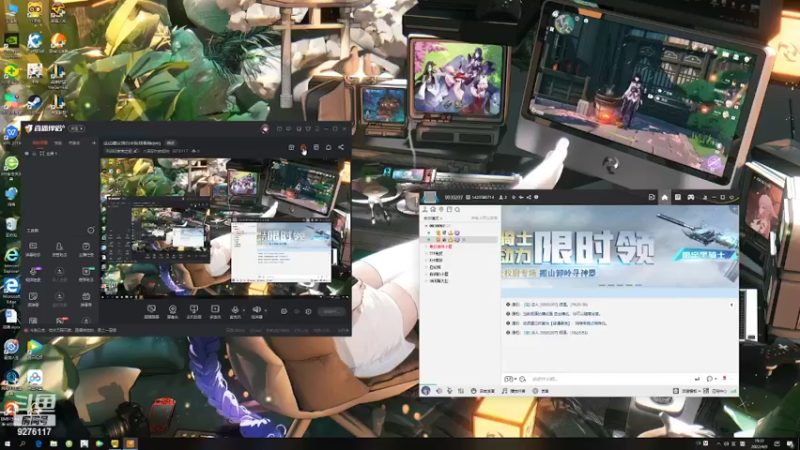
Task: Open the third tool in toolbox top row
Action: point(86,249)
